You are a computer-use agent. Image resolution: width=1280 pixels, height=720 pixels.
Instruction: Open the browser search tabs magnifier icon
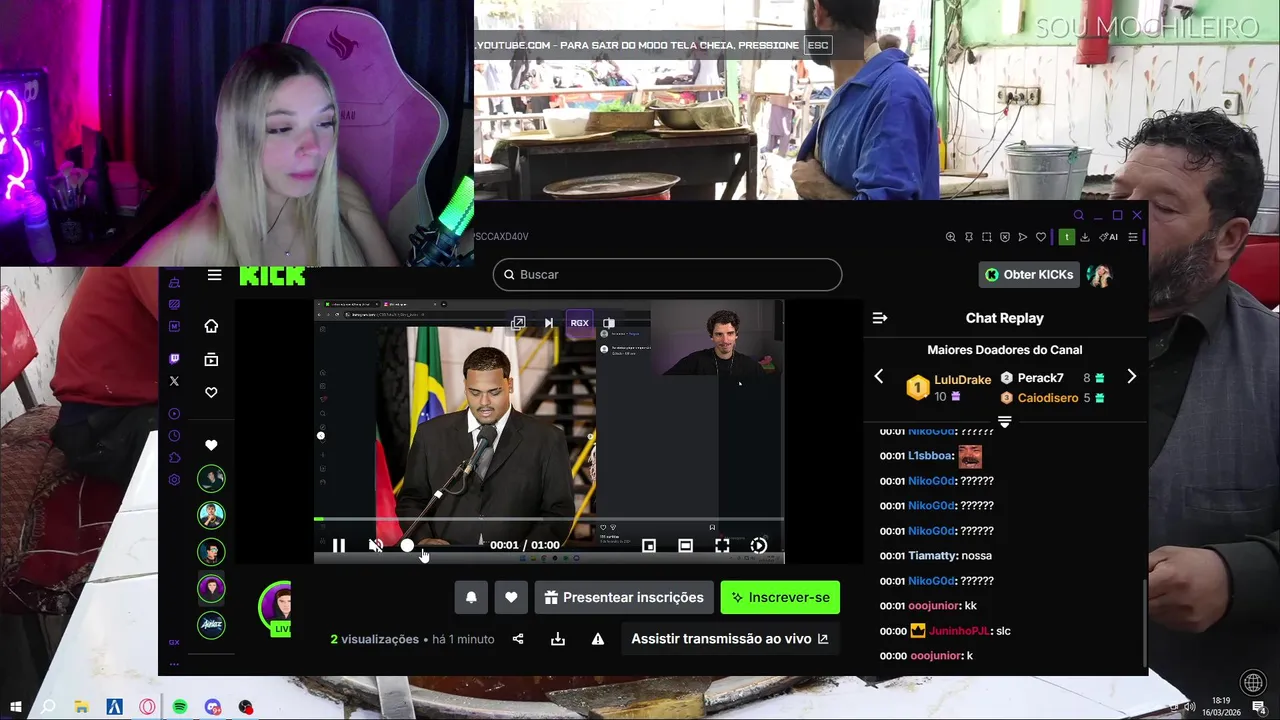(x=1078, y=215)
